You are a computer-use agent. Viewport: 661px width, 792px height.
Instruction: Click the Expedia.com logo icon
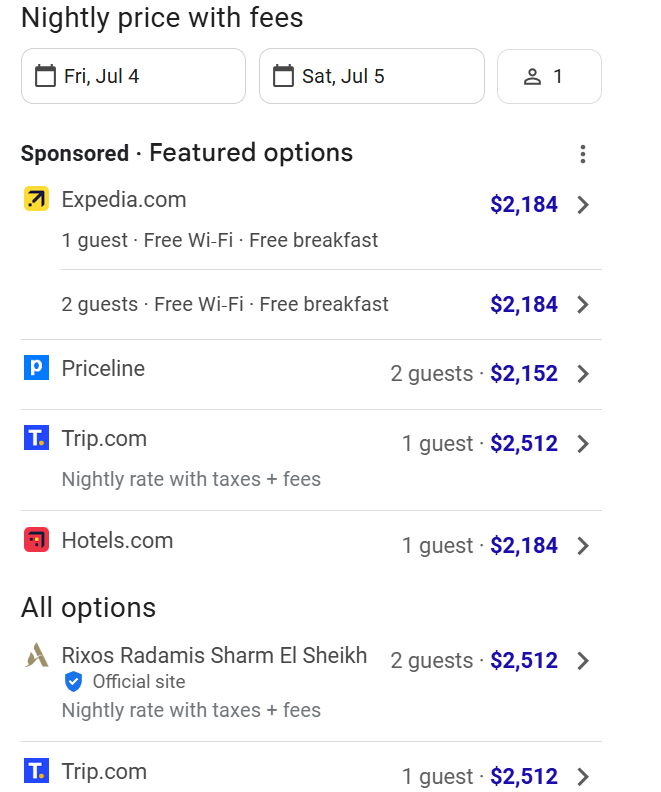(x=36, y=199)
